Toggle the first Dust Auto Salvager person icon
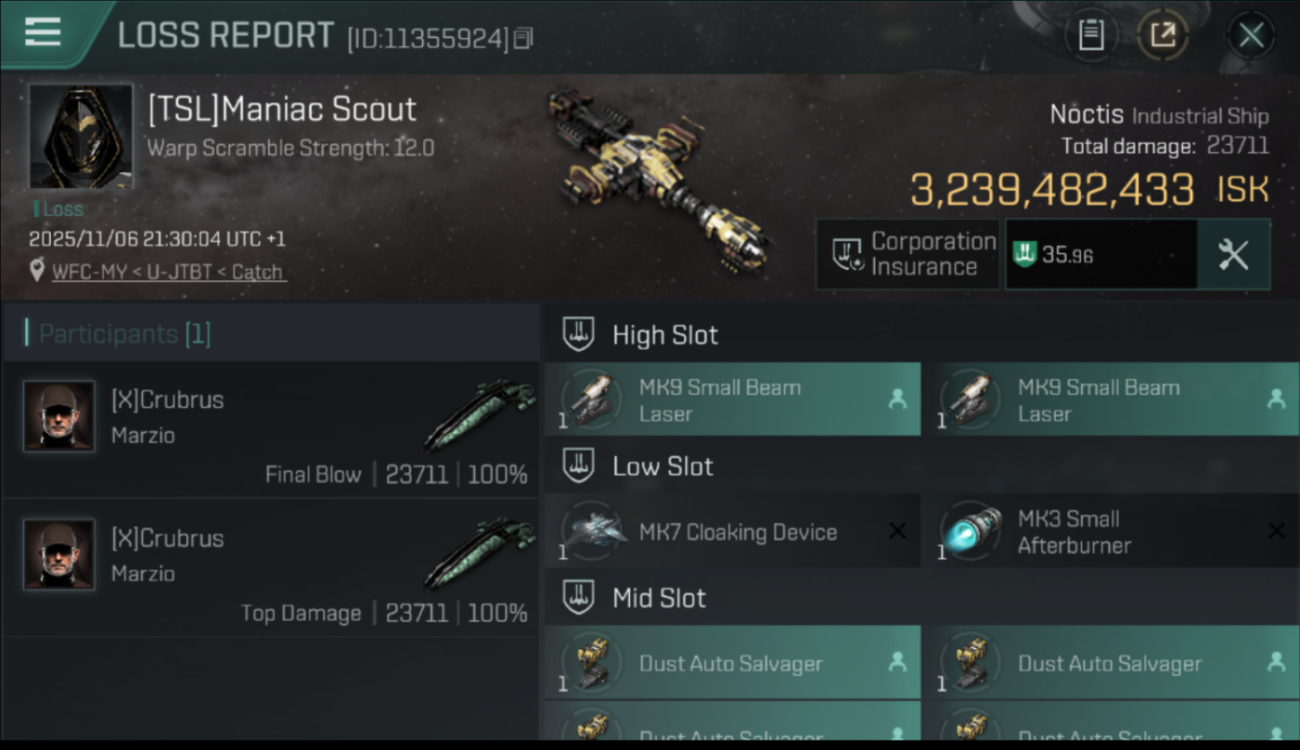Image resolution: width=1300 pixels, height=750 pixels. point(897,662)
